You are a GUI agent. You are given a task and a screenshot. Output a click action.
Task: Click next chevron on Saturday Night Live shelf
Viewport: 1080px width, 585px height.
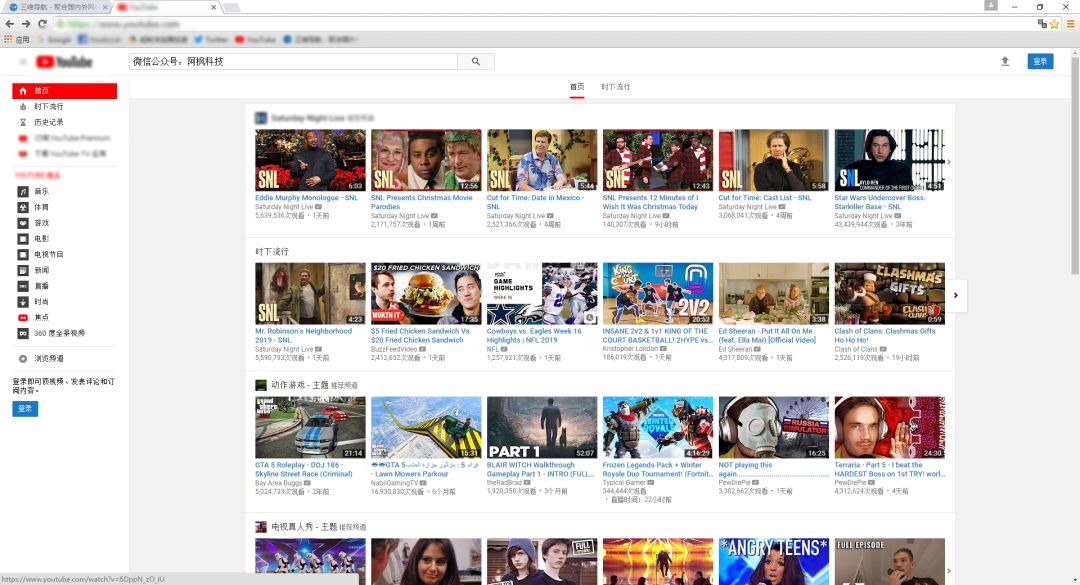point(949,163)
